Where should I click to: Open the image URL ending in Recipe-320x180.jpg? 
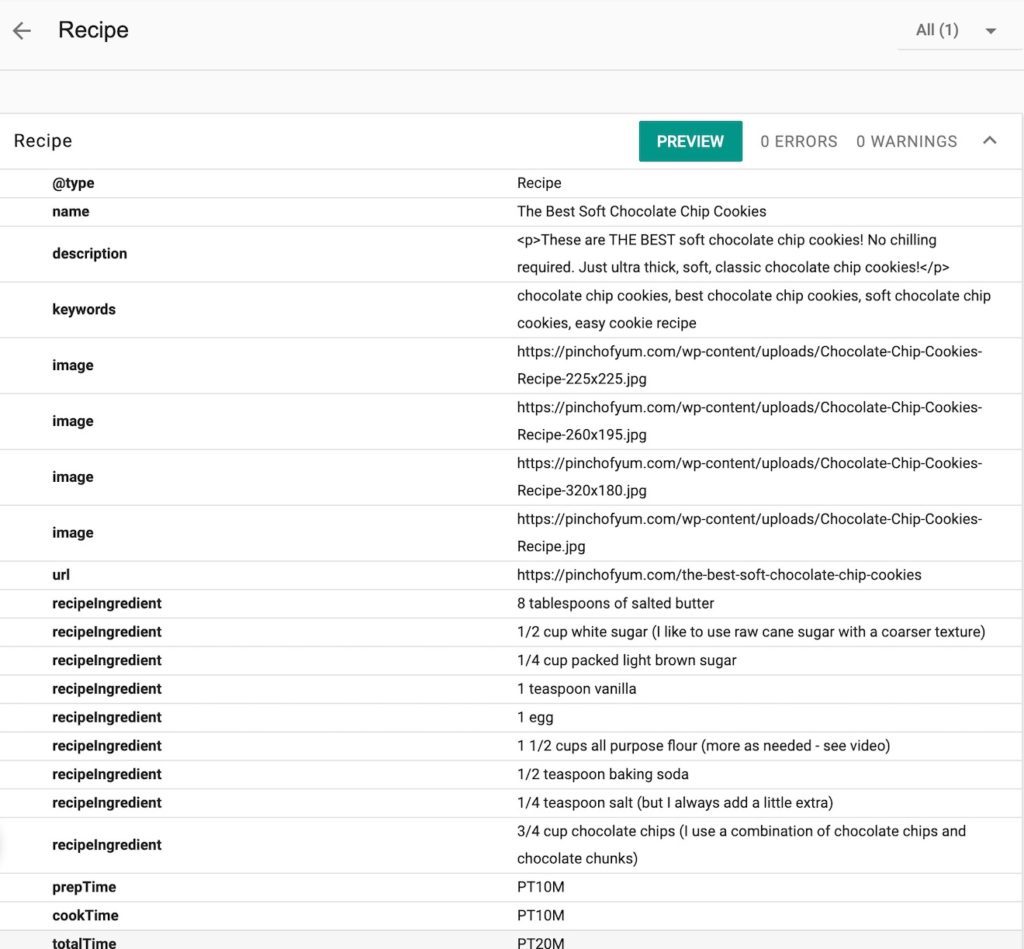click(749, 477)
